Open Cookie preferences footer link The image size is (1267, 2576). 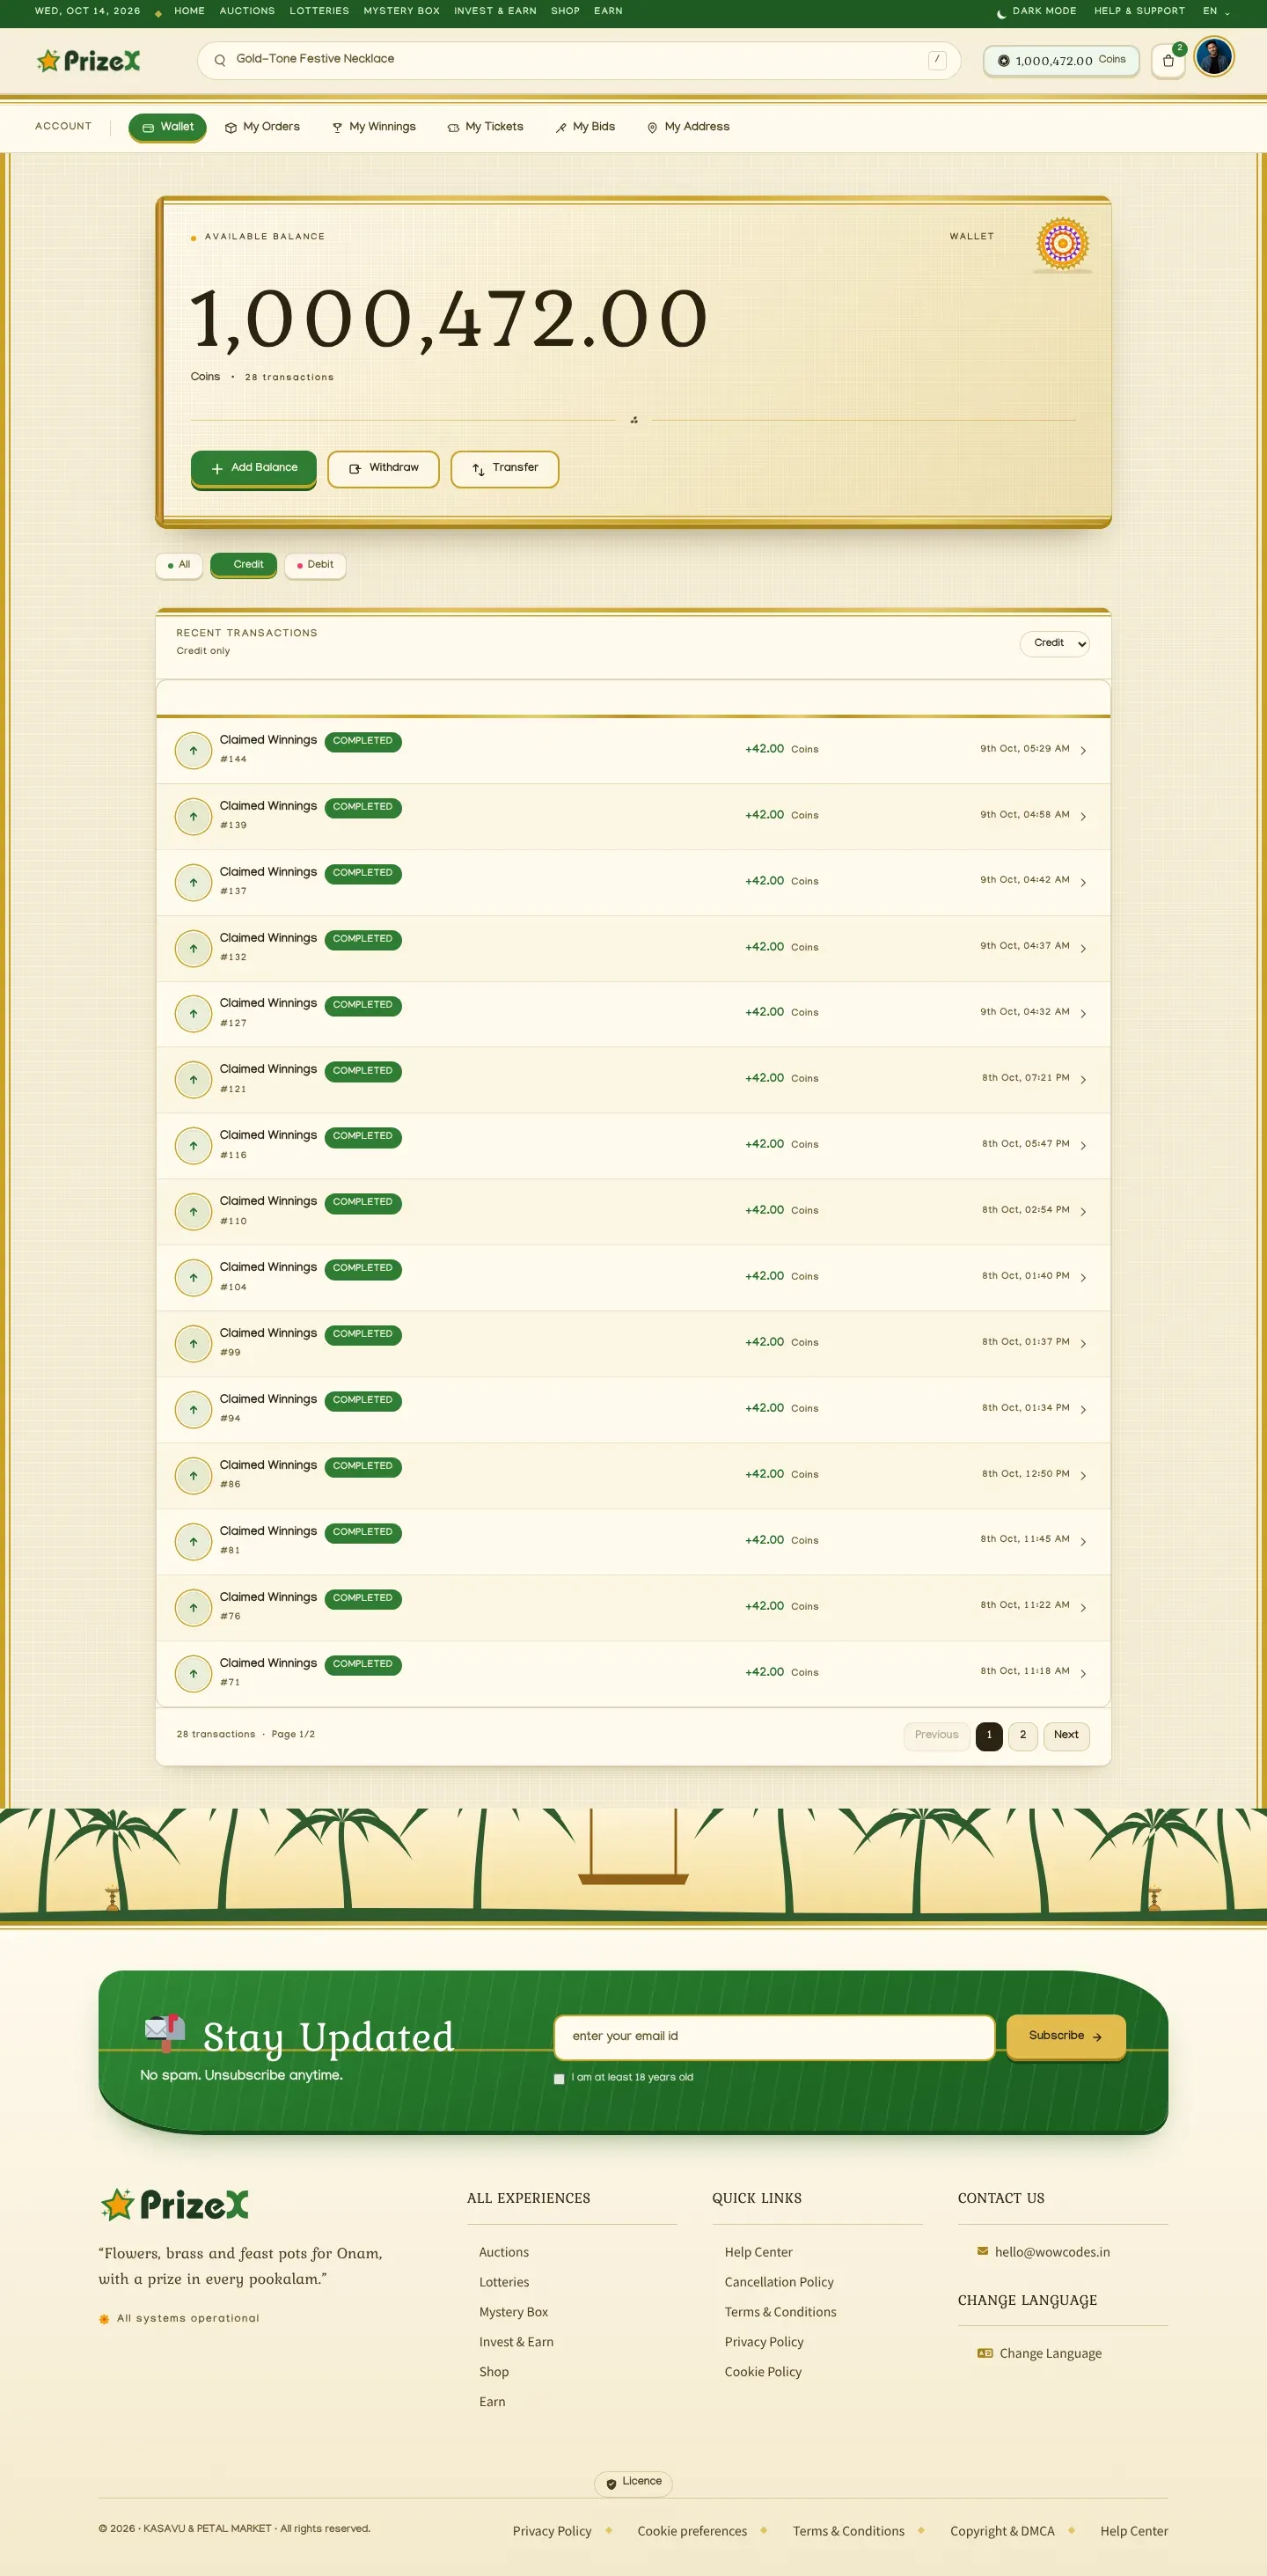692,2531
